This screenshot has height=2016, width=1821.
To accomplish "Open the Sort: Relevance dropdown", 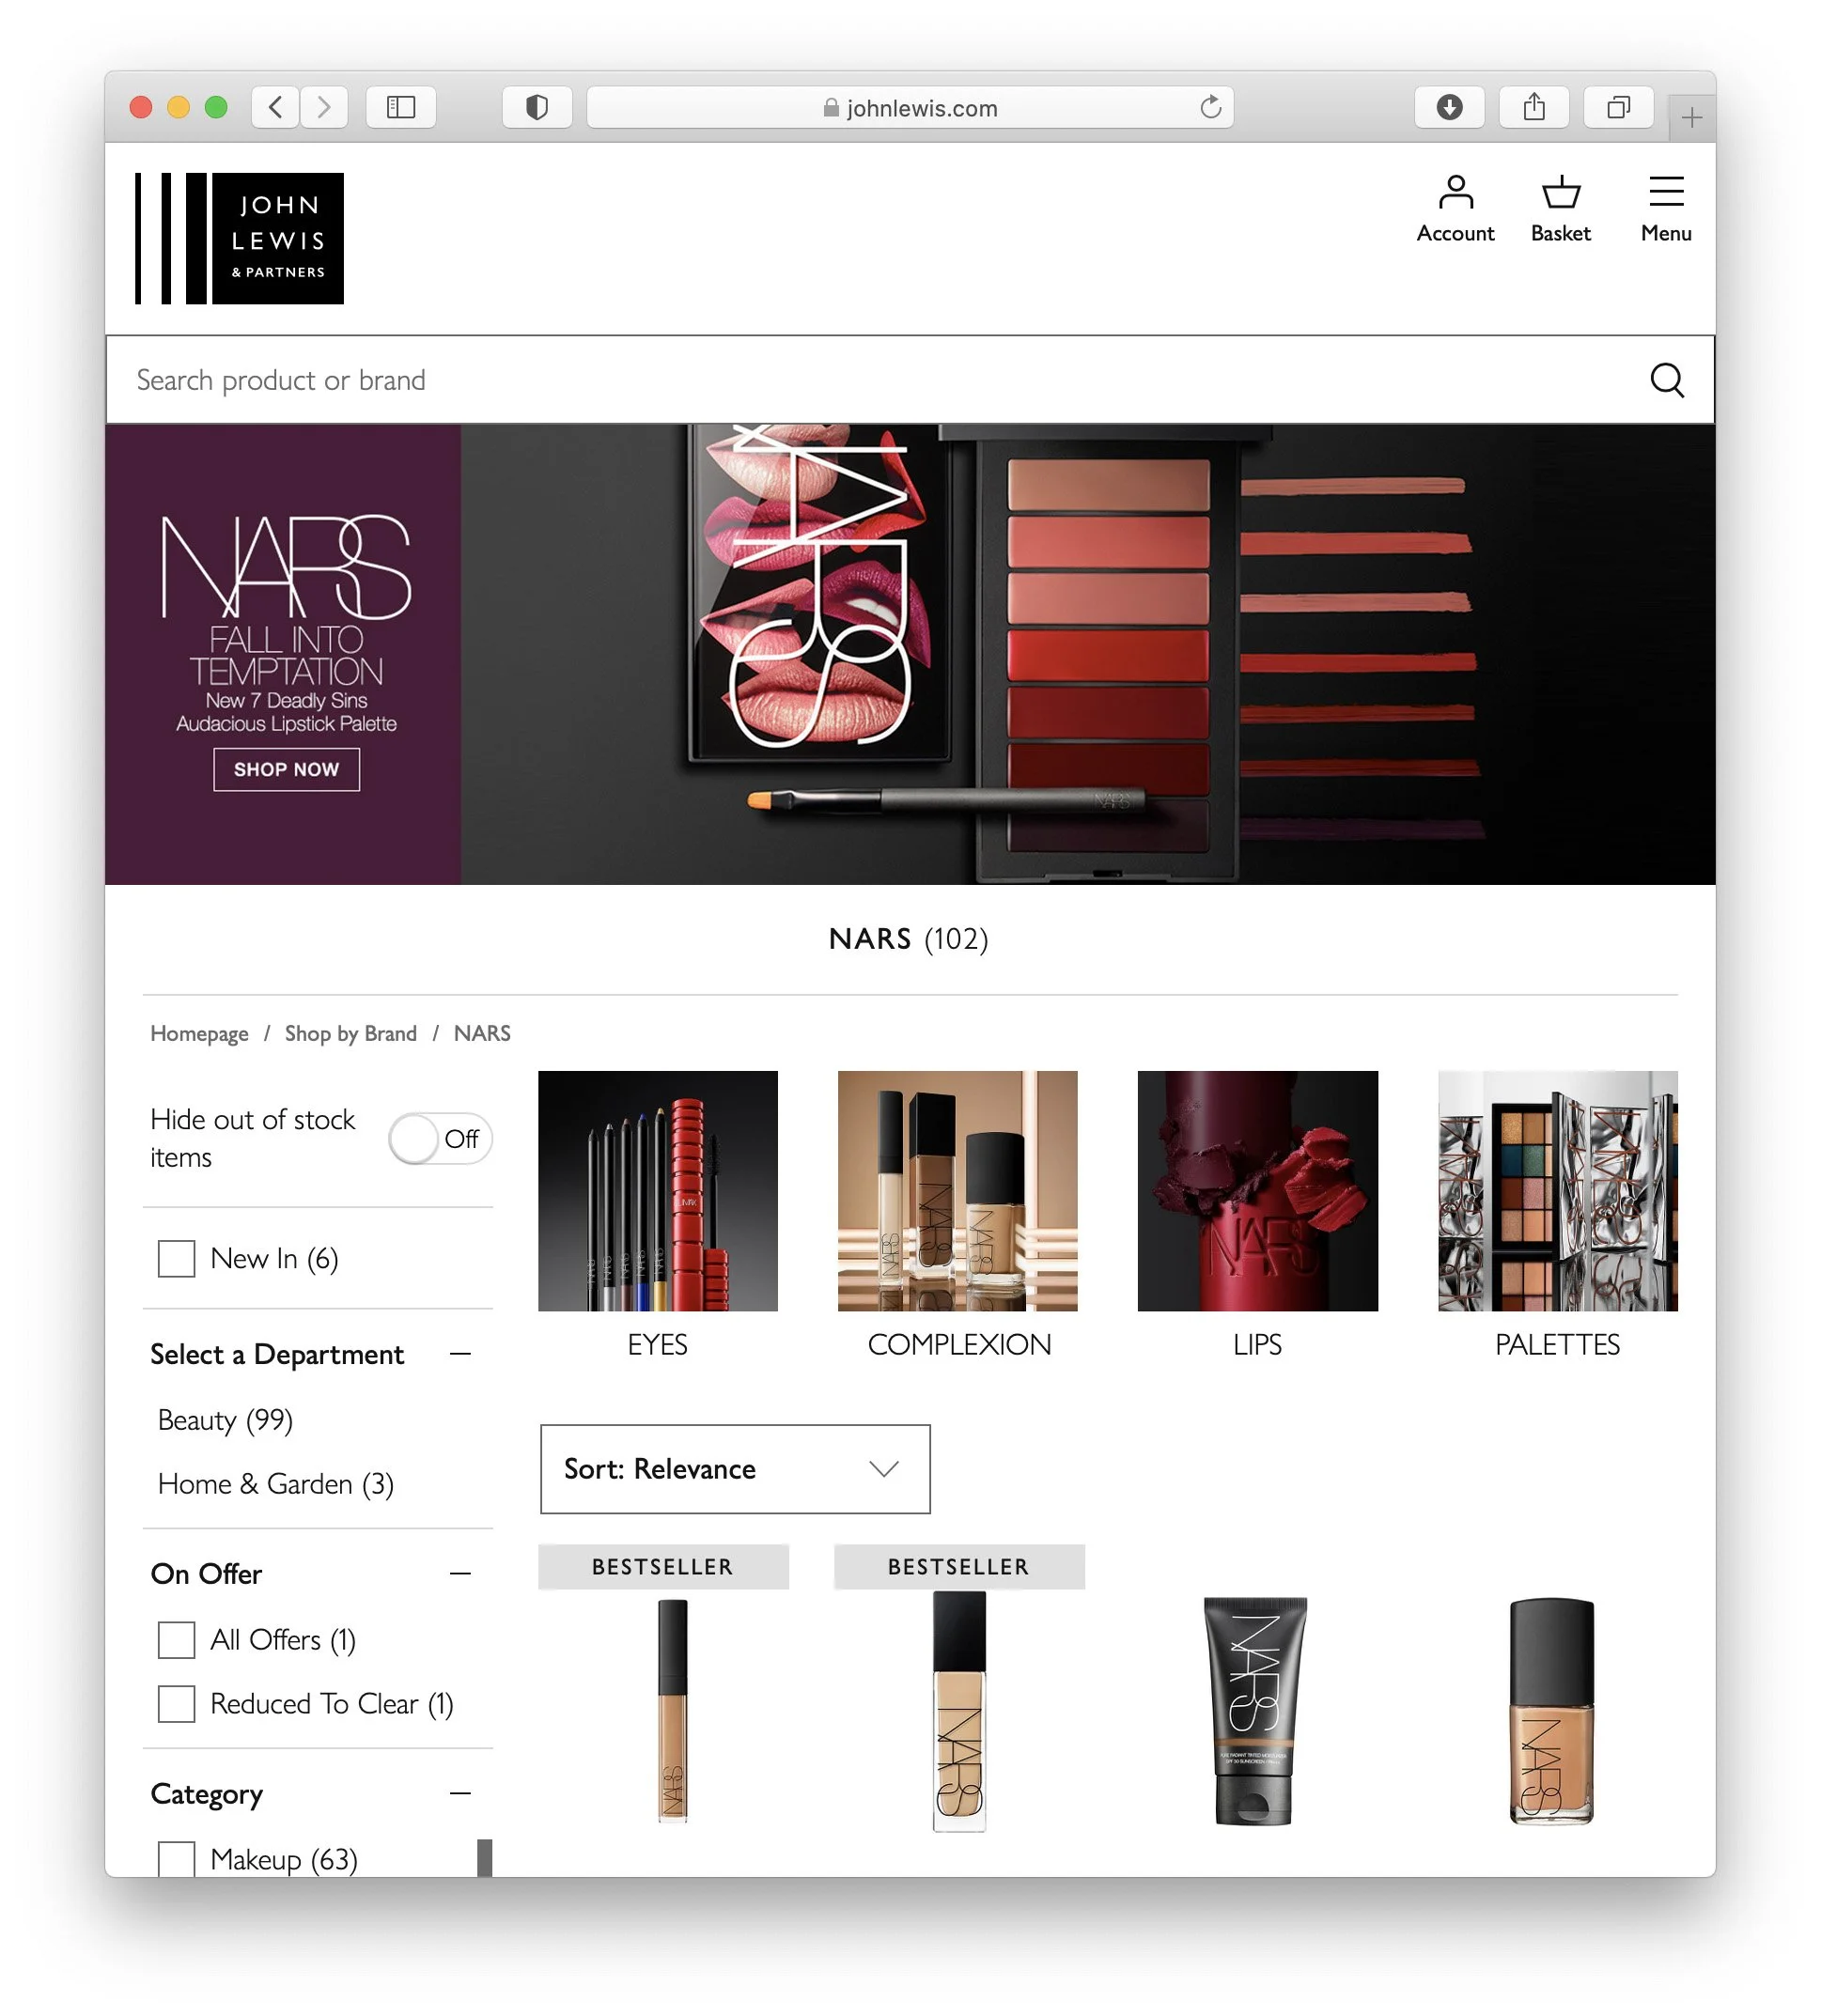I will [735, 1469].
